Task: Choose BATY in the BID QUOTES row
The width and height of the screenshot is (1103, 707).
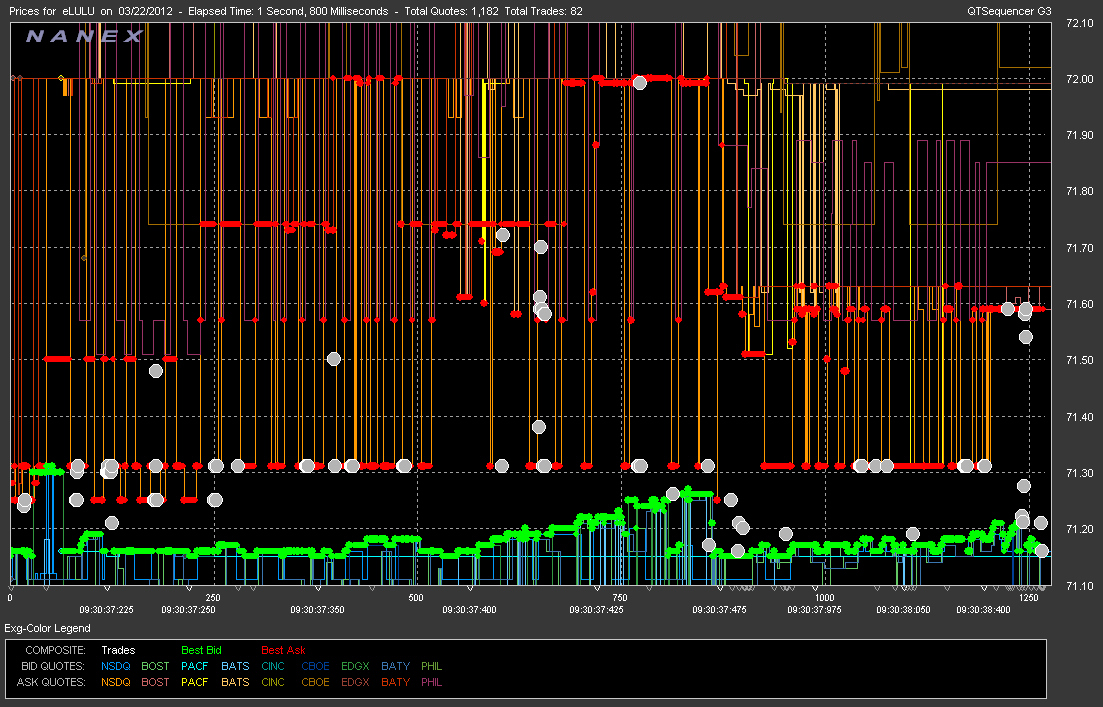Action: pyautogui.click(x=395, y=666)
